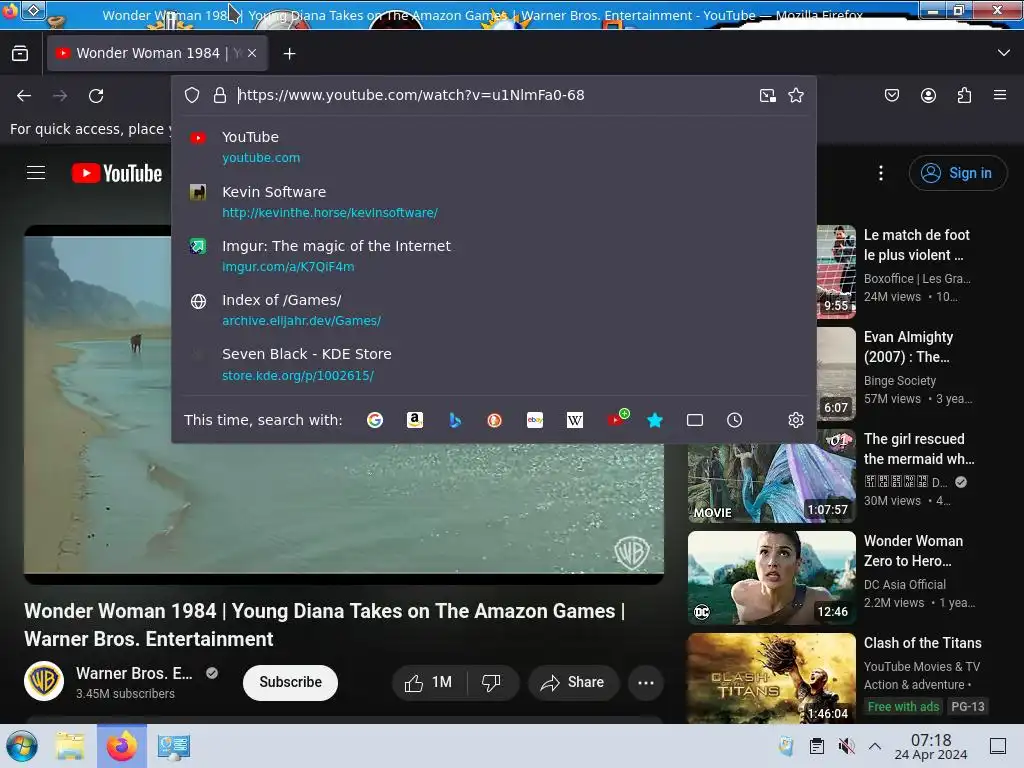This screenshot has height=768, width=1024.
Task: Like the video with thumbs up
Action: tap(429, 682)
